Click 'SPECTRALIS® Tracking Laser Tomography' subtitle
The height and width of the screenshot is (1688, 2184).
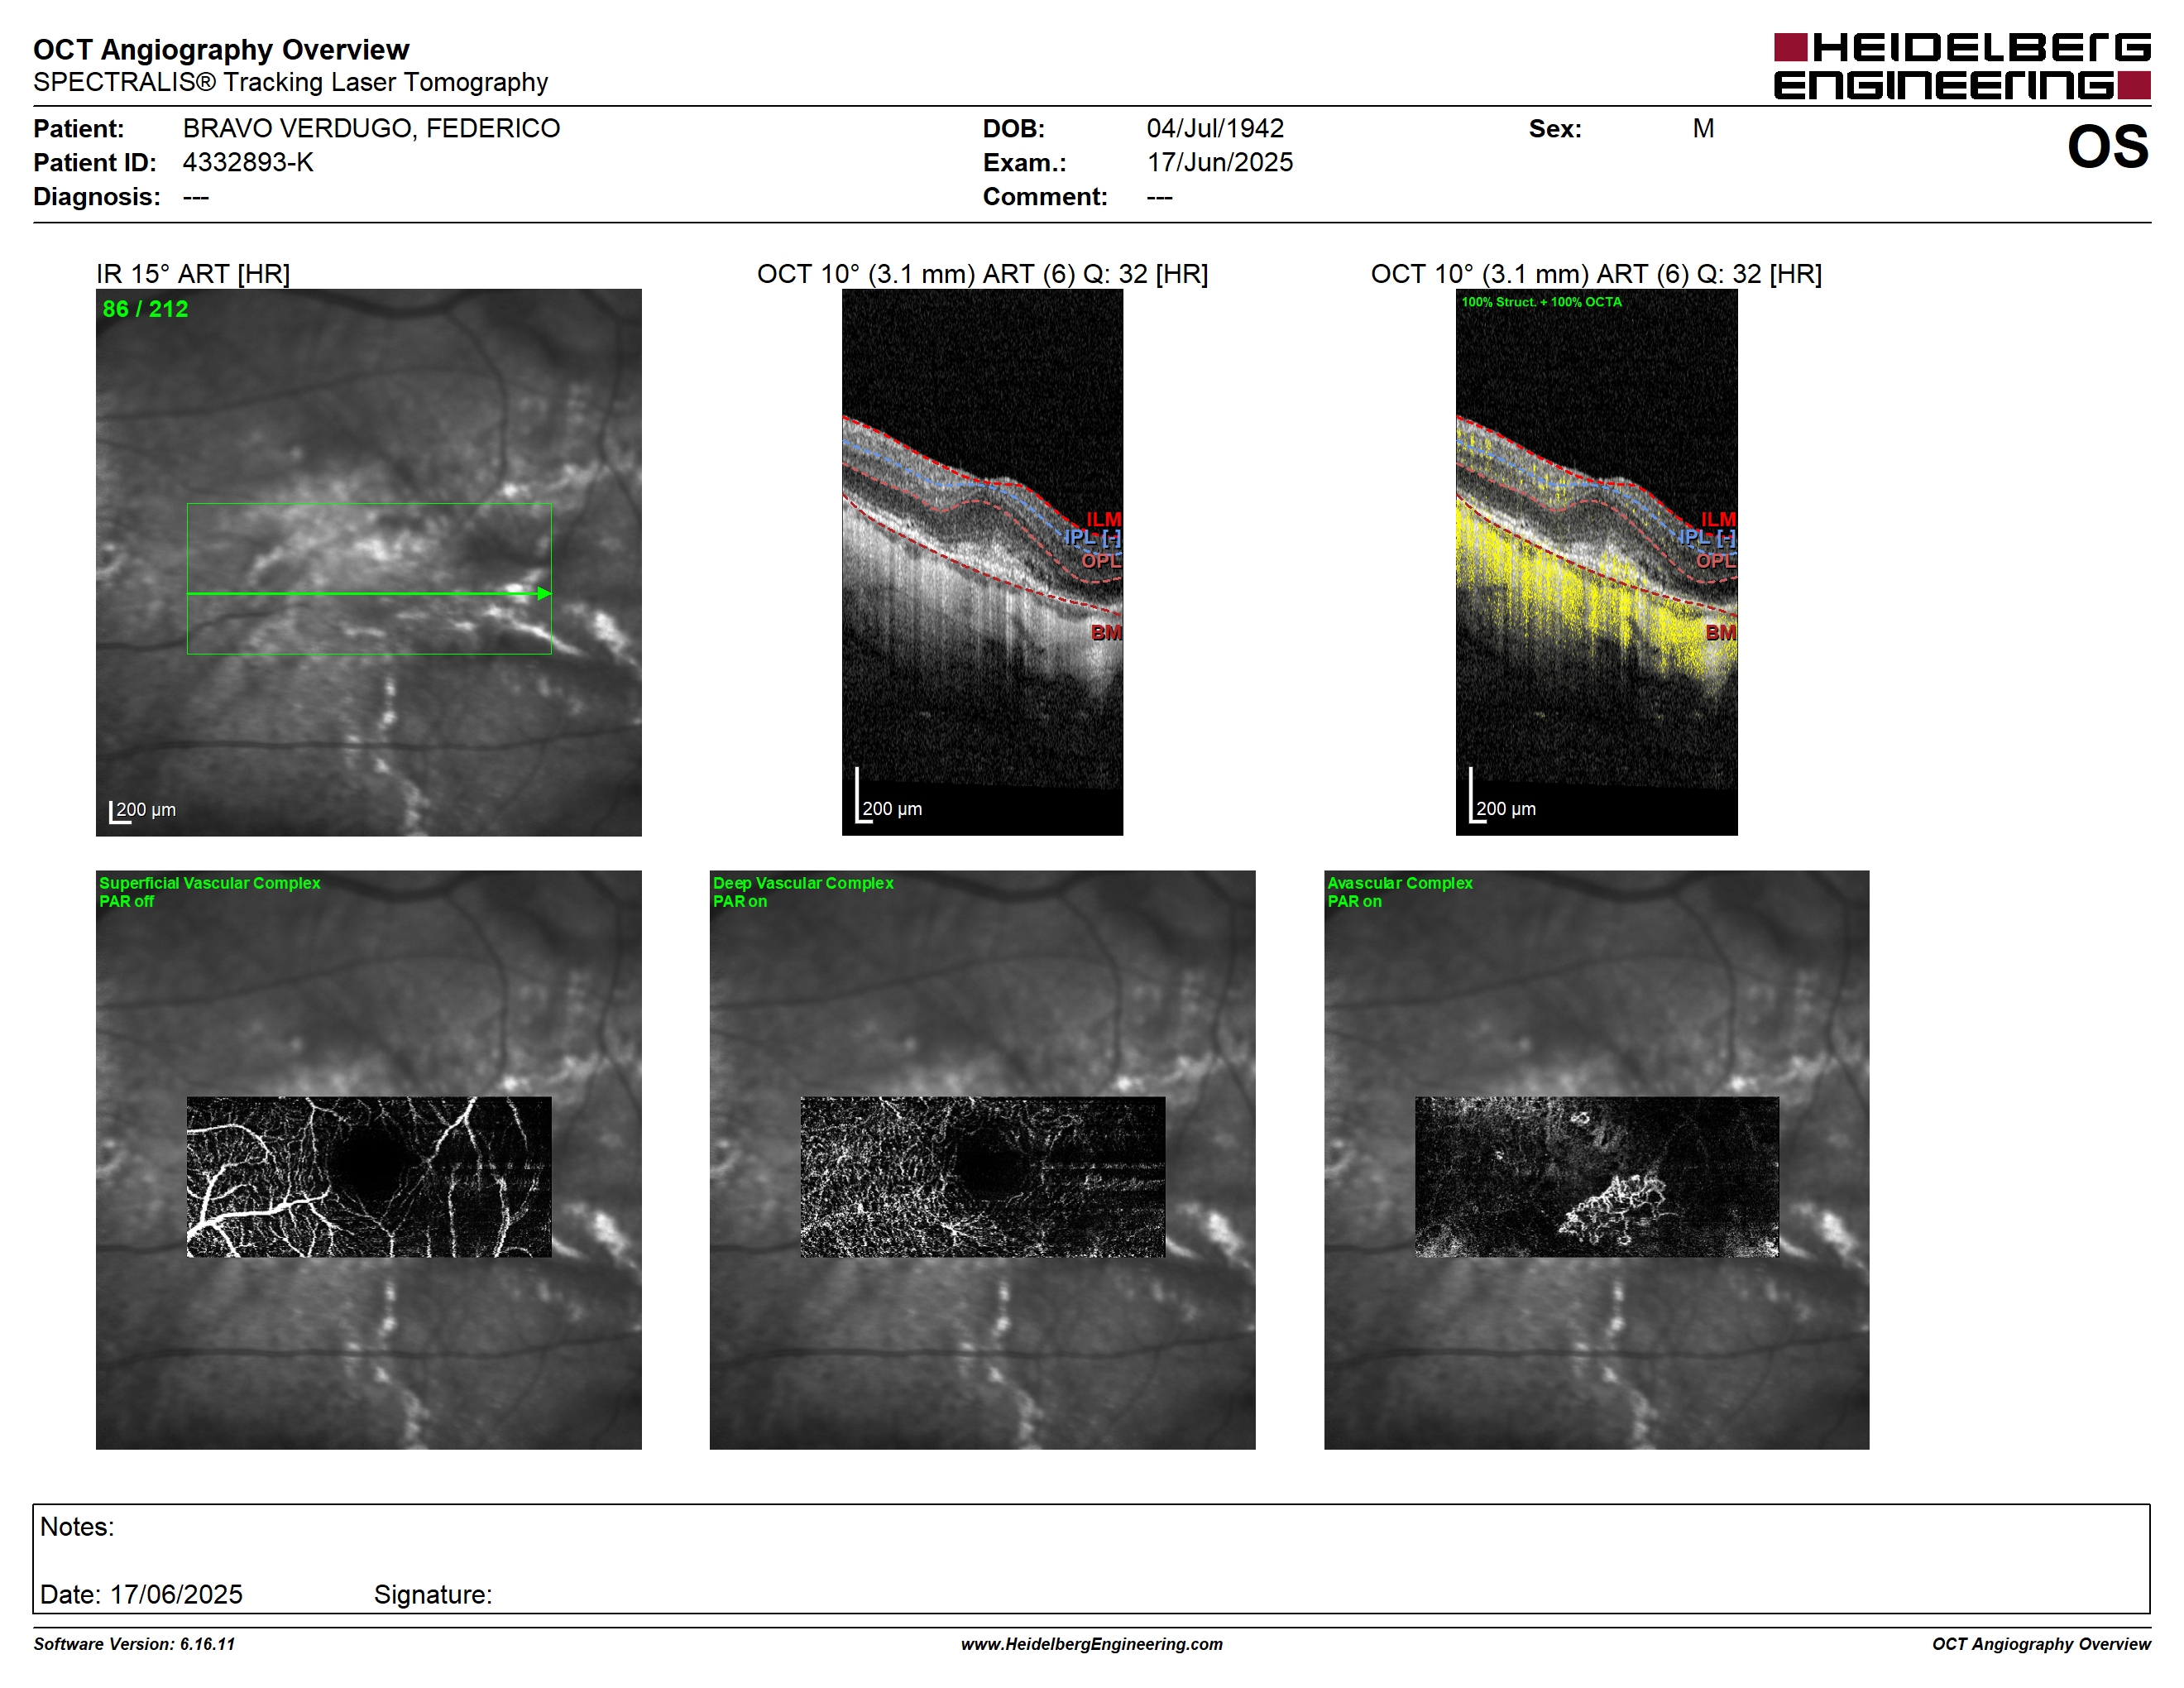[291, 82]
